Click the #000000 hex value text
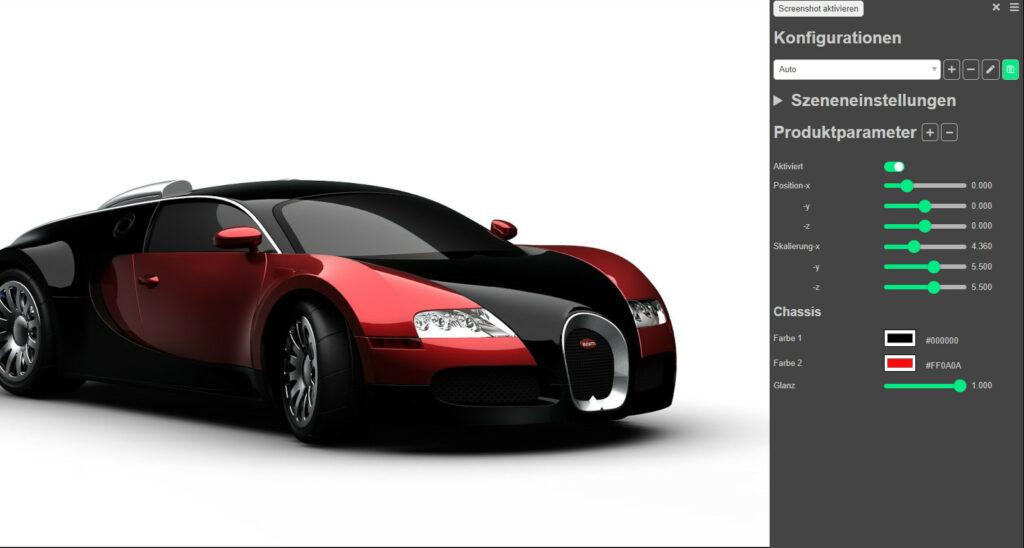 coord(942,340)
